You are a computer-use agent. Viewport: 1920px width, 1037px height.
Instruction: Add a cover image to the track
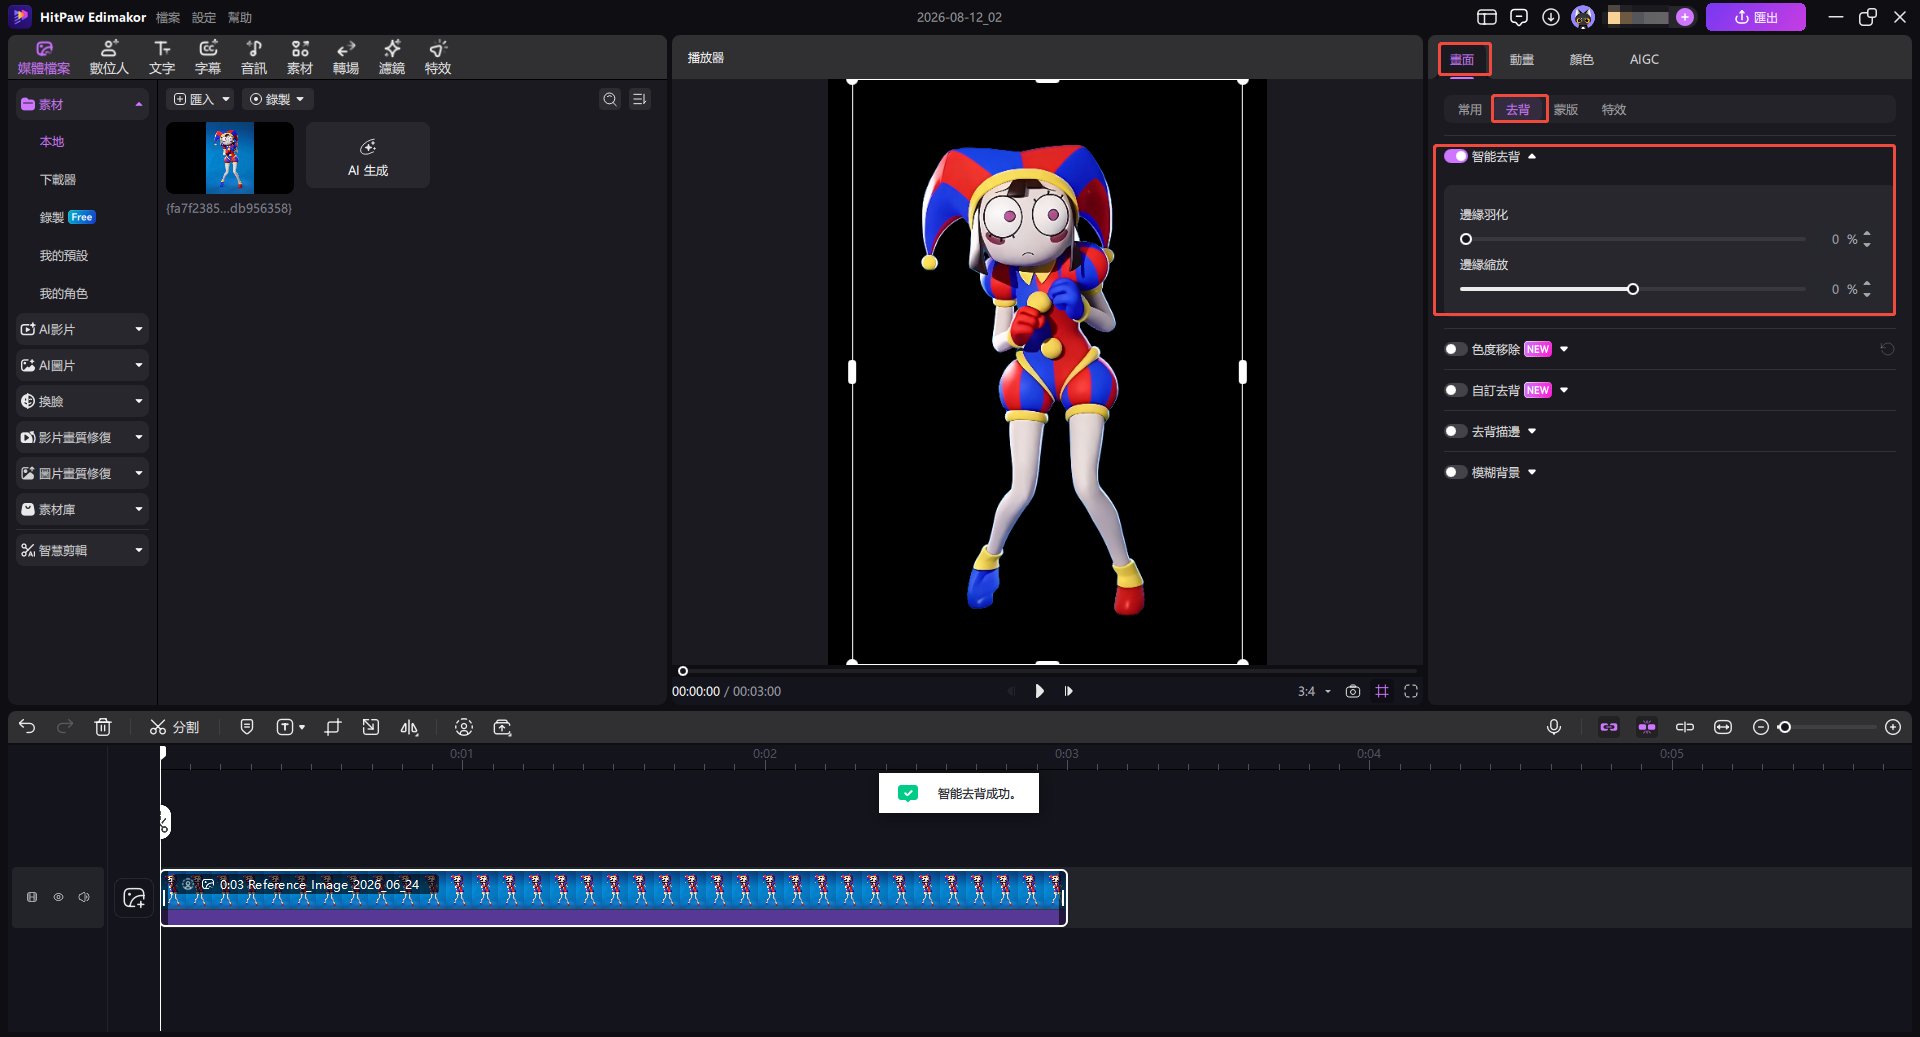[x=134, y=897]
